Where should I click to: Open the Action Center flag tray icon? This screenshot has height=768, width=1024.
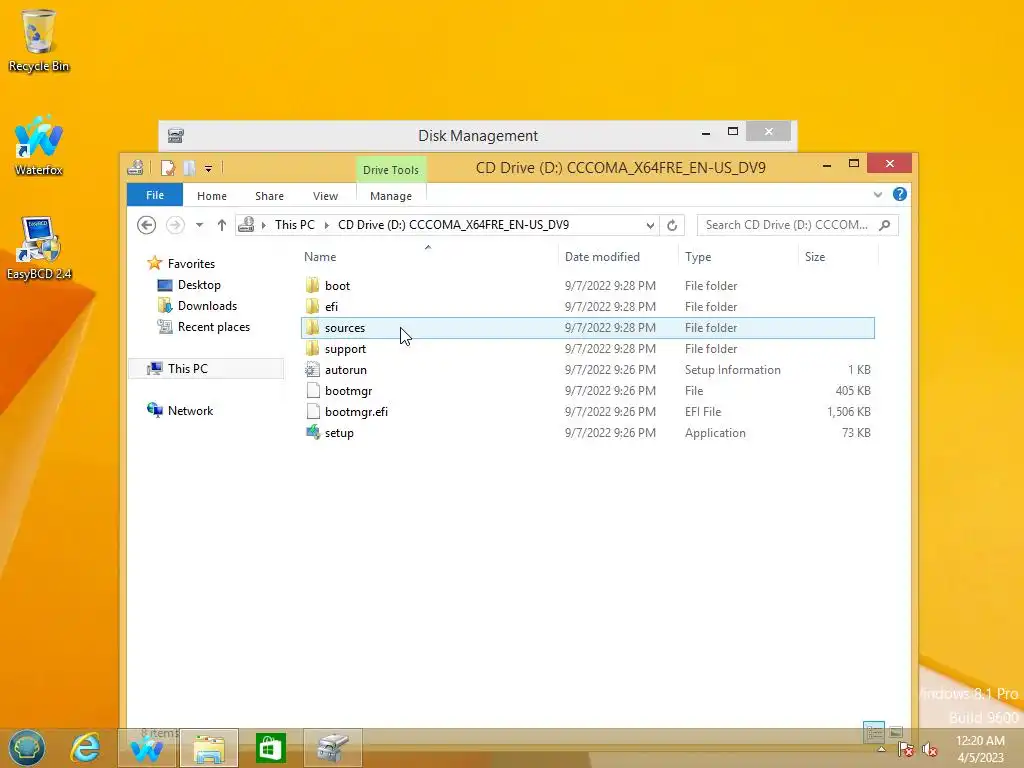(x=906, y=750)
